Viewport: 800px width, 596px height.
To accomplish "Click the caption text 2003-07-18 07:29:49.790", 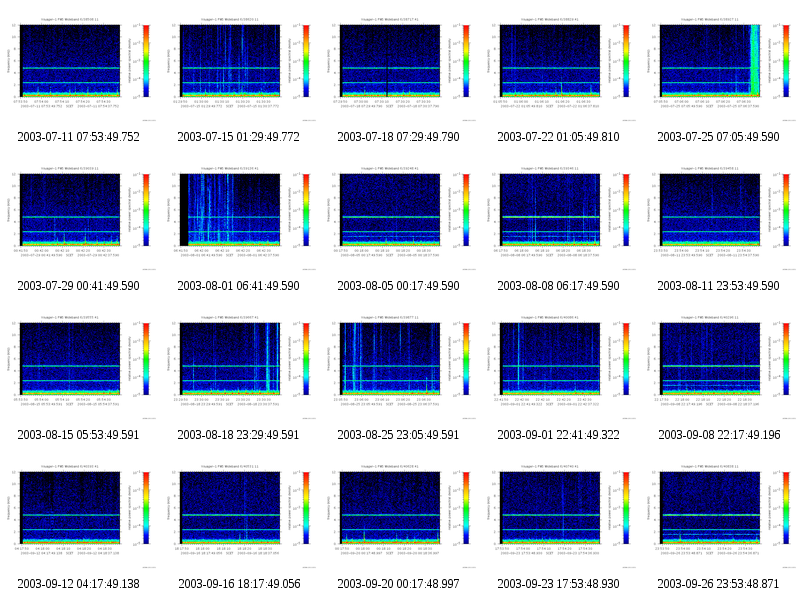I will (398, 137).
